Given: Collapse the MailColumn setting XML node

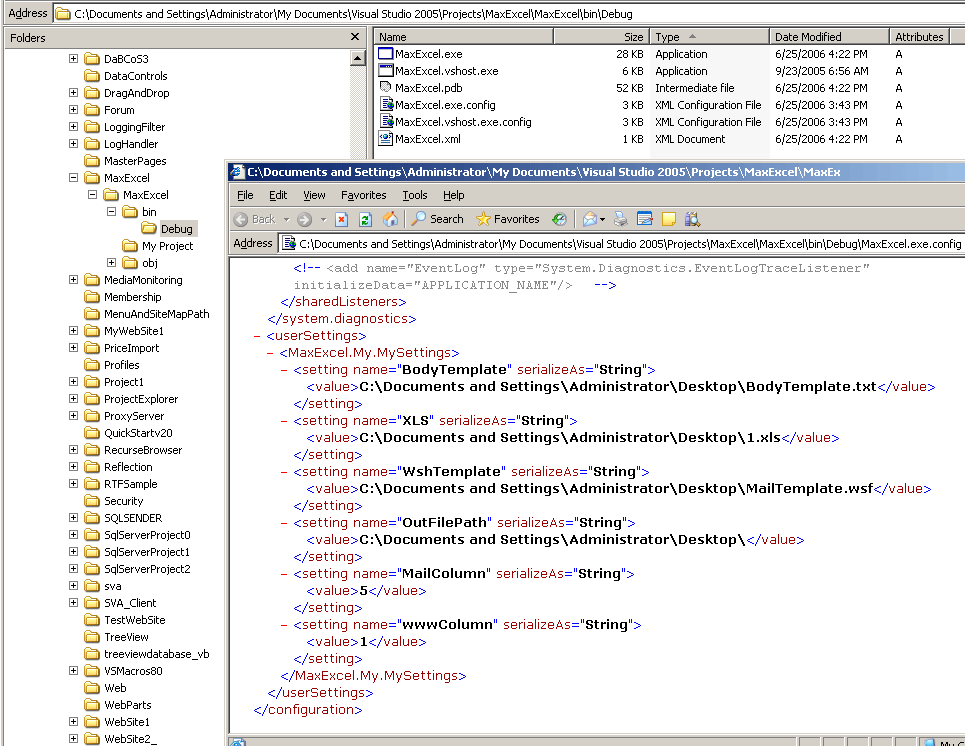Looking at the screenshot, I should [284, 574].
